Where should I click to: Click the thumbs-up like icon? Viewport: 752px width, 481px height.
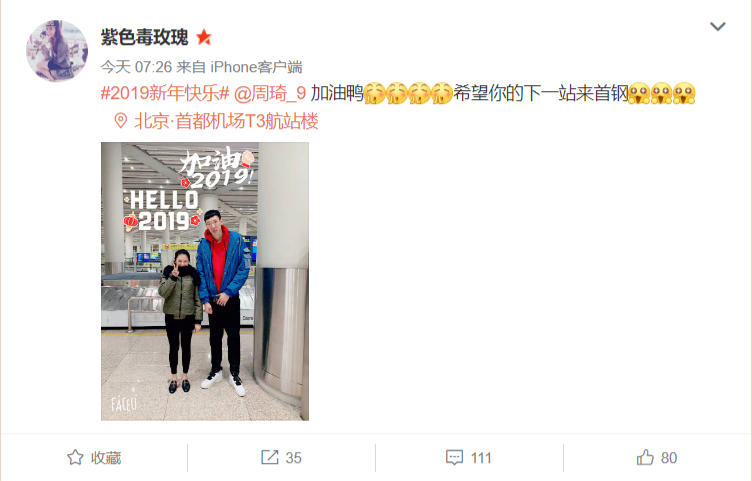click(645, 457)
